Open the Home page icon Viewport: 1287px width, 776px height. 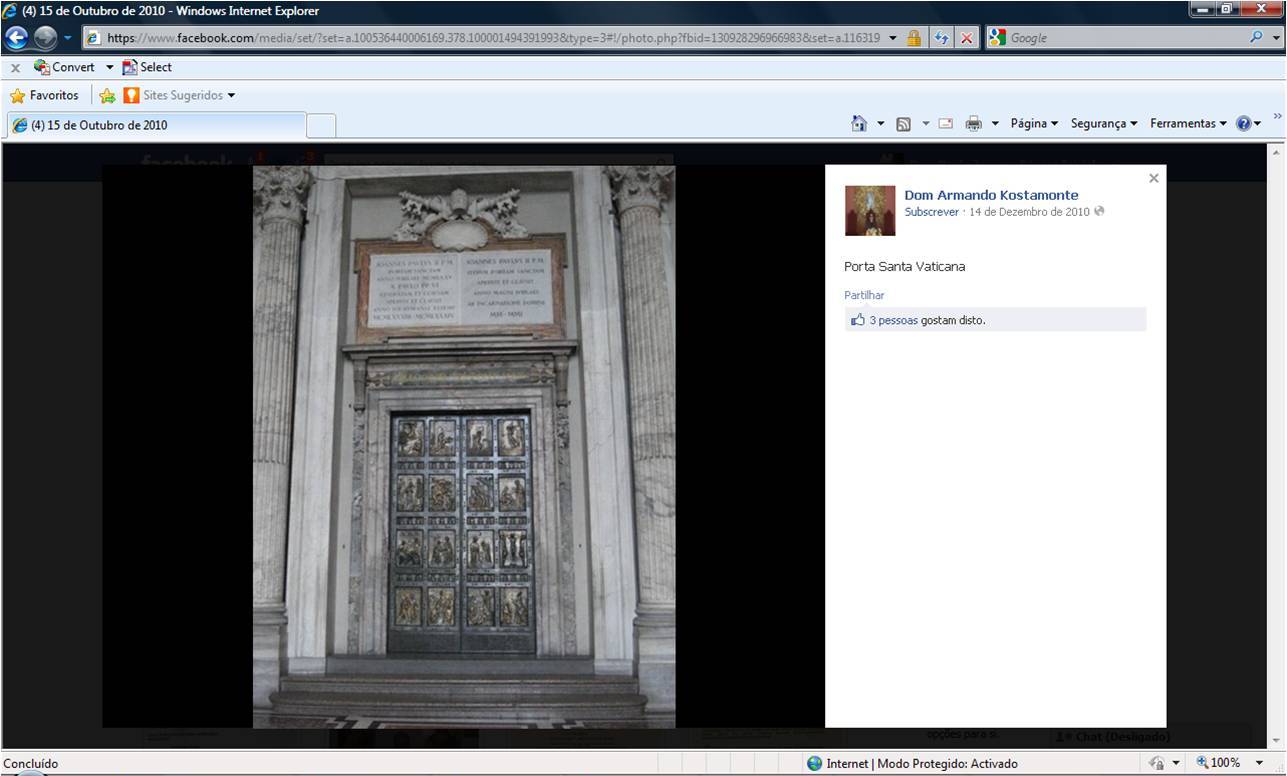858,124
